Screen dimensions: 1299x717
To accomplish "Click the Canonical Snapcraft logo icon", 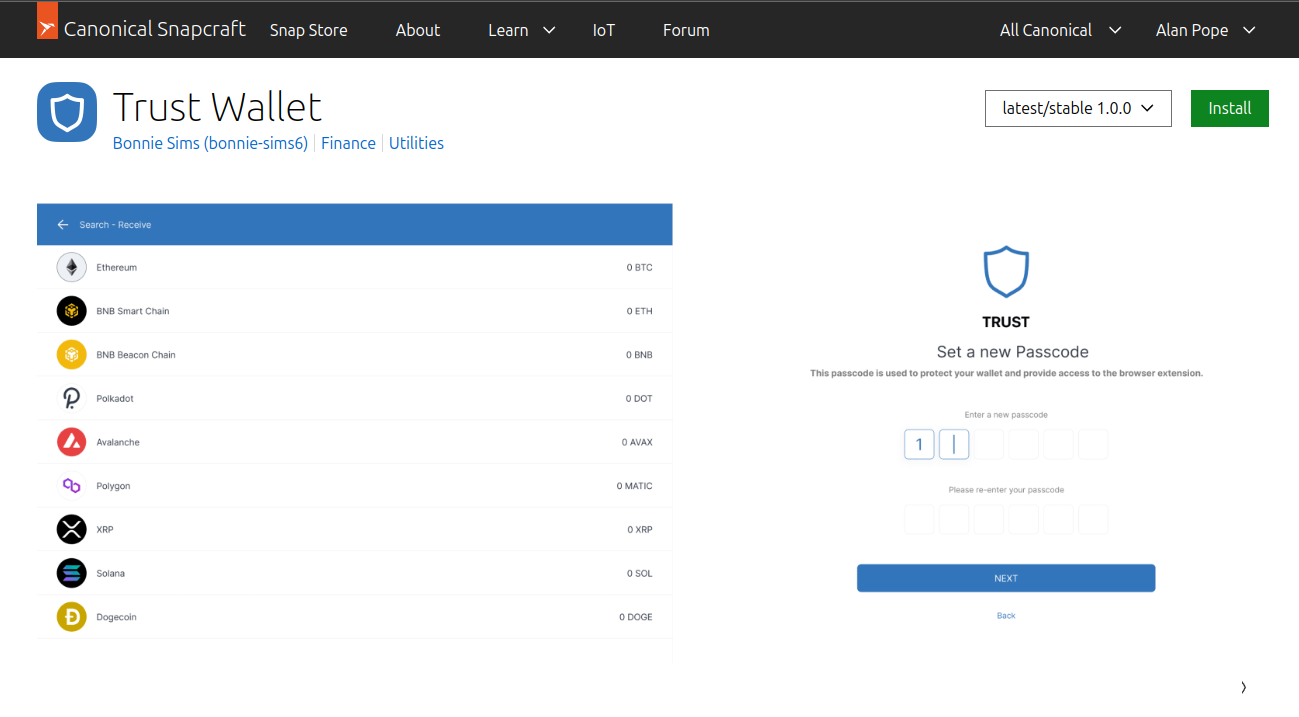I will click(x=47, y=21).
